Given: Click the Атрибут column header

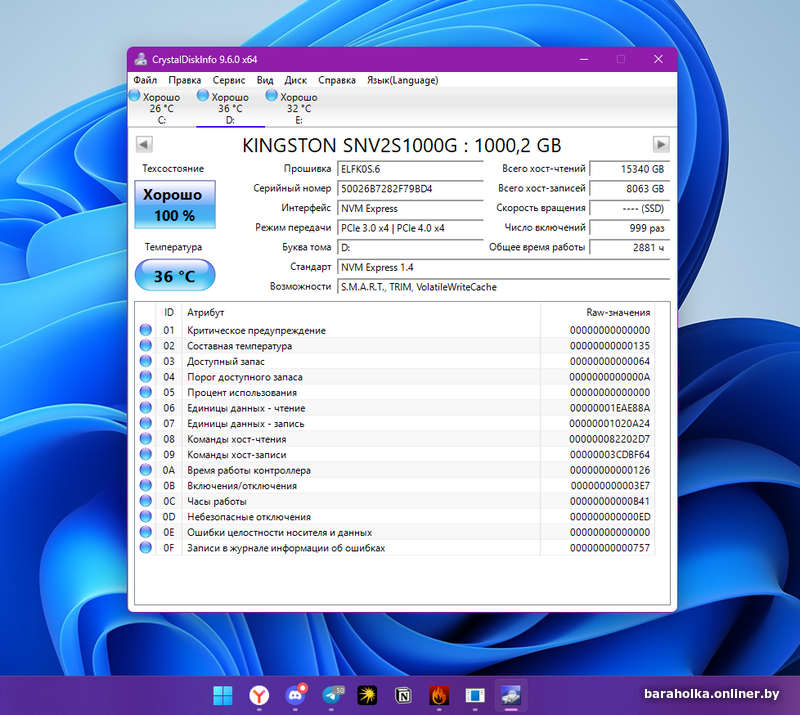Looking at the screenshot, I should (x=361, y=312).
